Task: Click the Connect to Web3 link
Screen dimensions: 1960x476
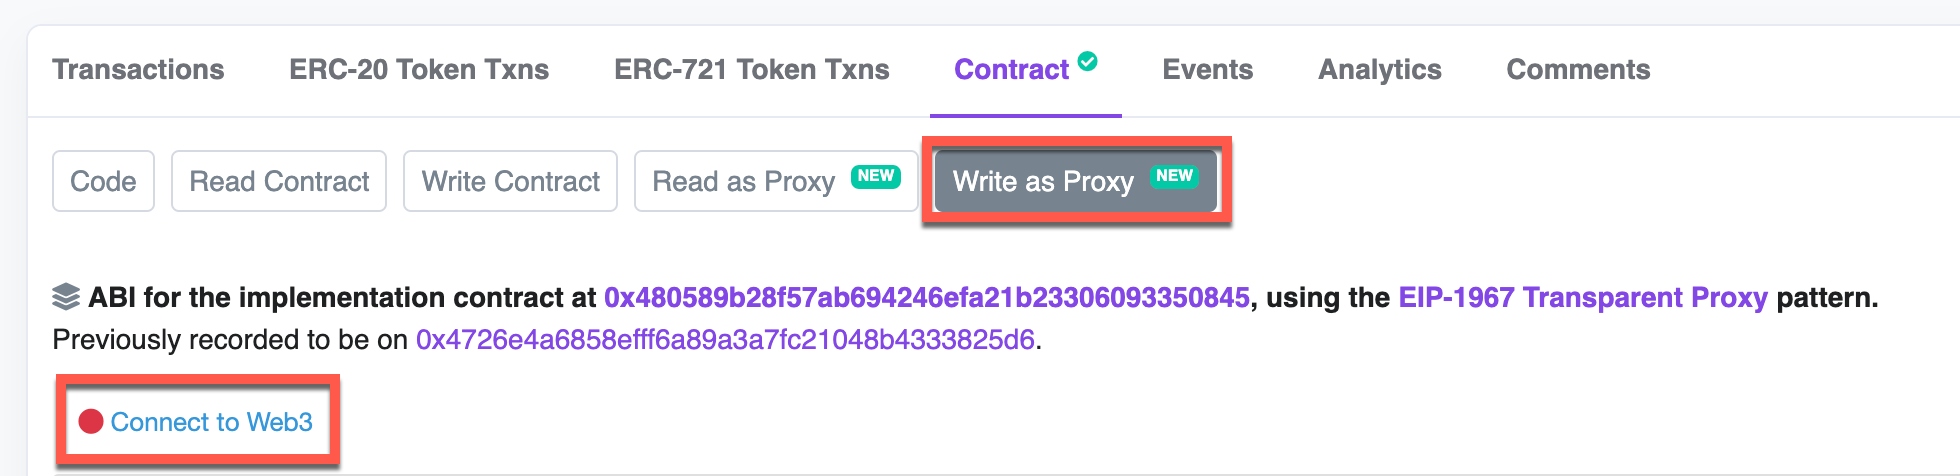Action: tap(211, 422)
